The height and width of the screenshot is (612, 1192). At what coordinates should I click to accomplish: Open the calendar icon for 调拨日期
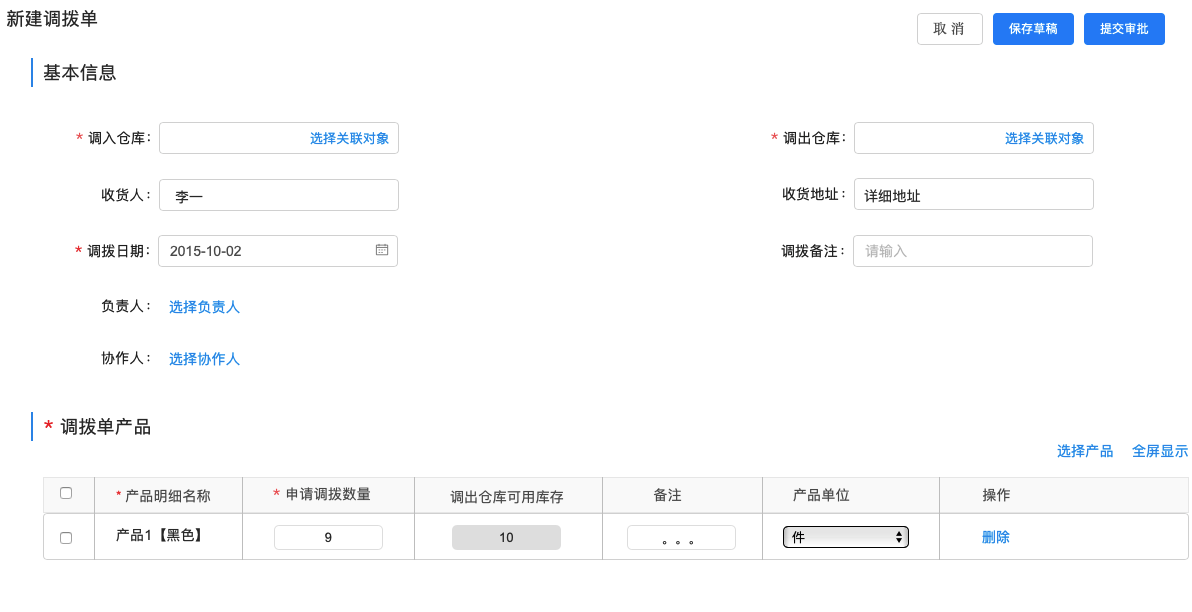pos(381,250)
